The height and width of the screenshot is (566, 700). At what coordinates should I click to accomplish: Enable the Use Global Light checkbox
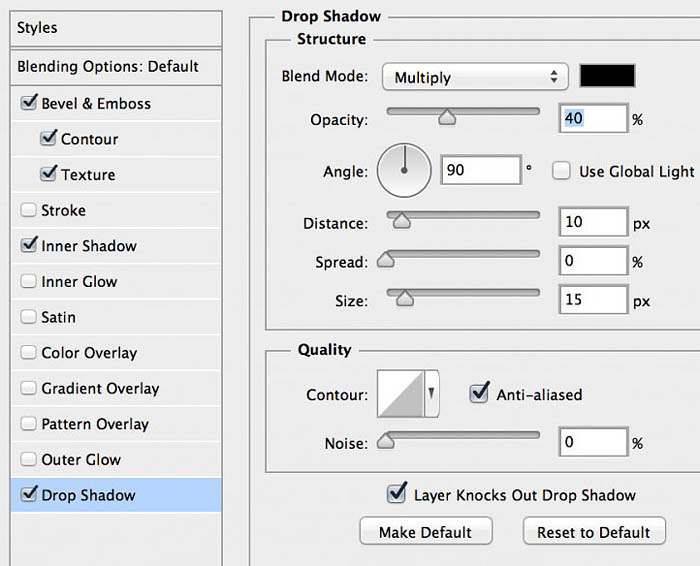click(x=561, y=171)
